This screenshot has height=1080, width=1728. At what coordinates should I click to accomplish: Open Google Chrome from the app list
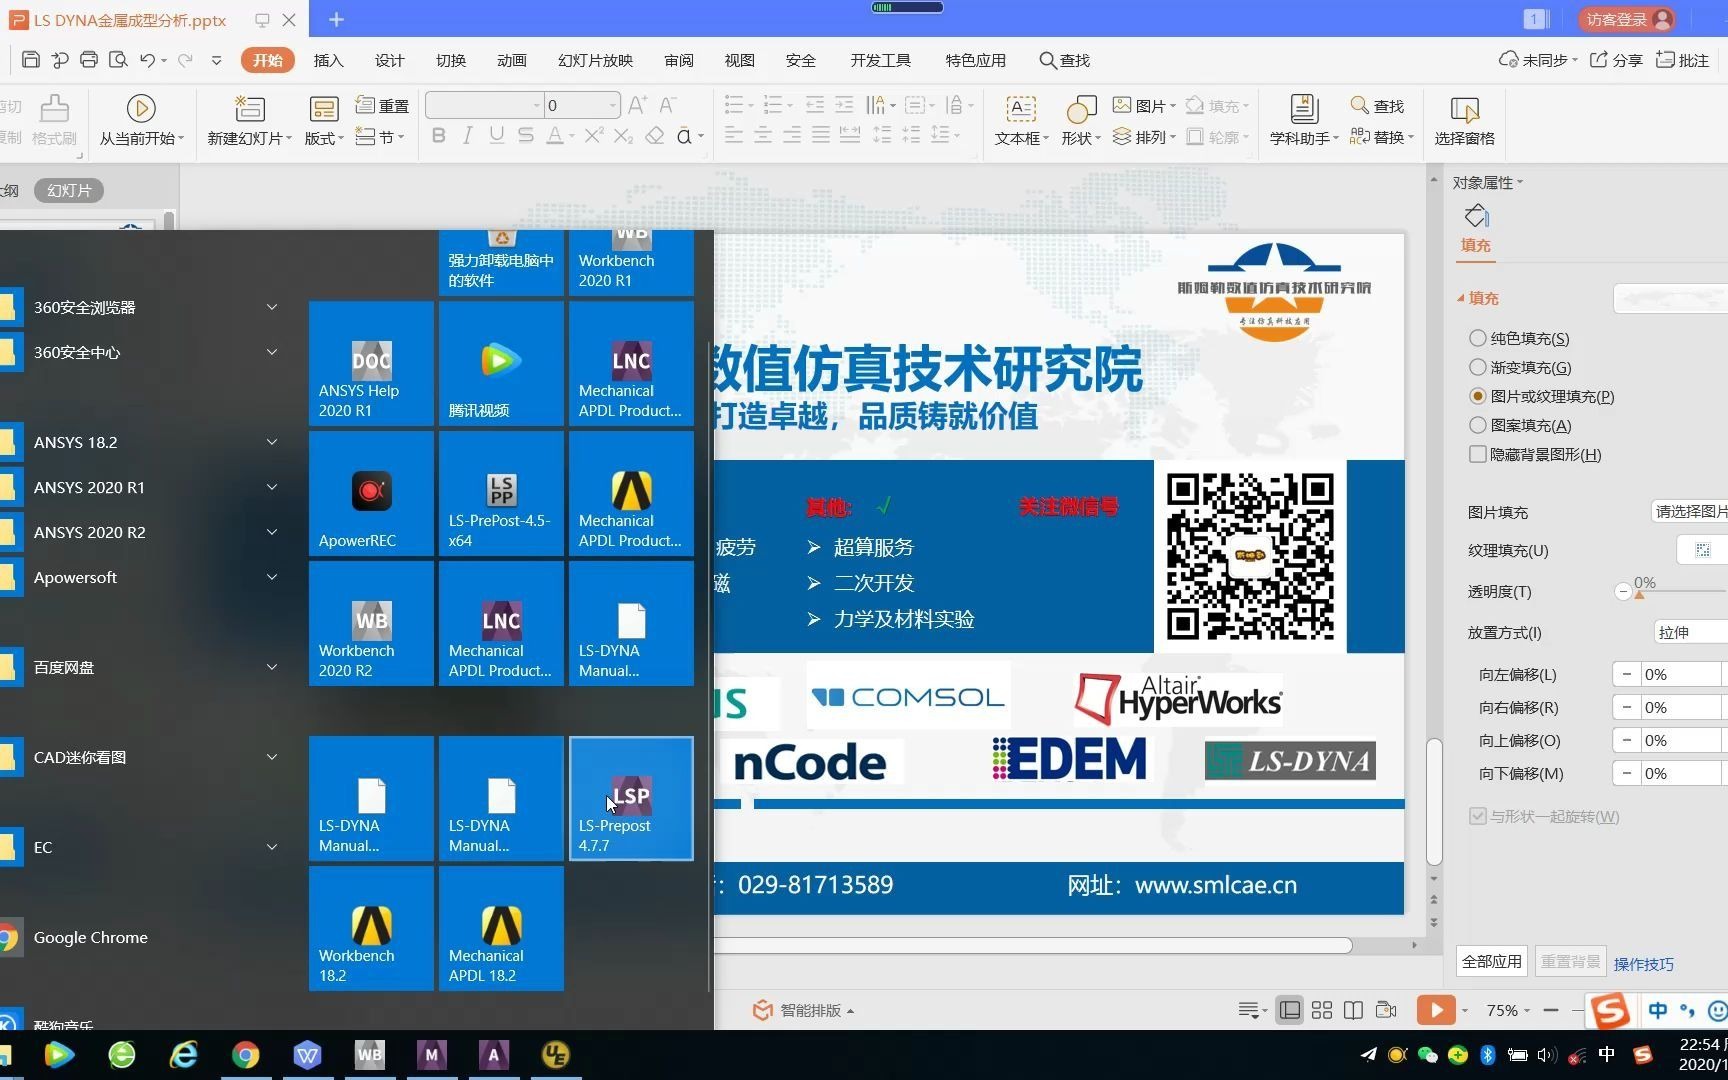[90, 937]
